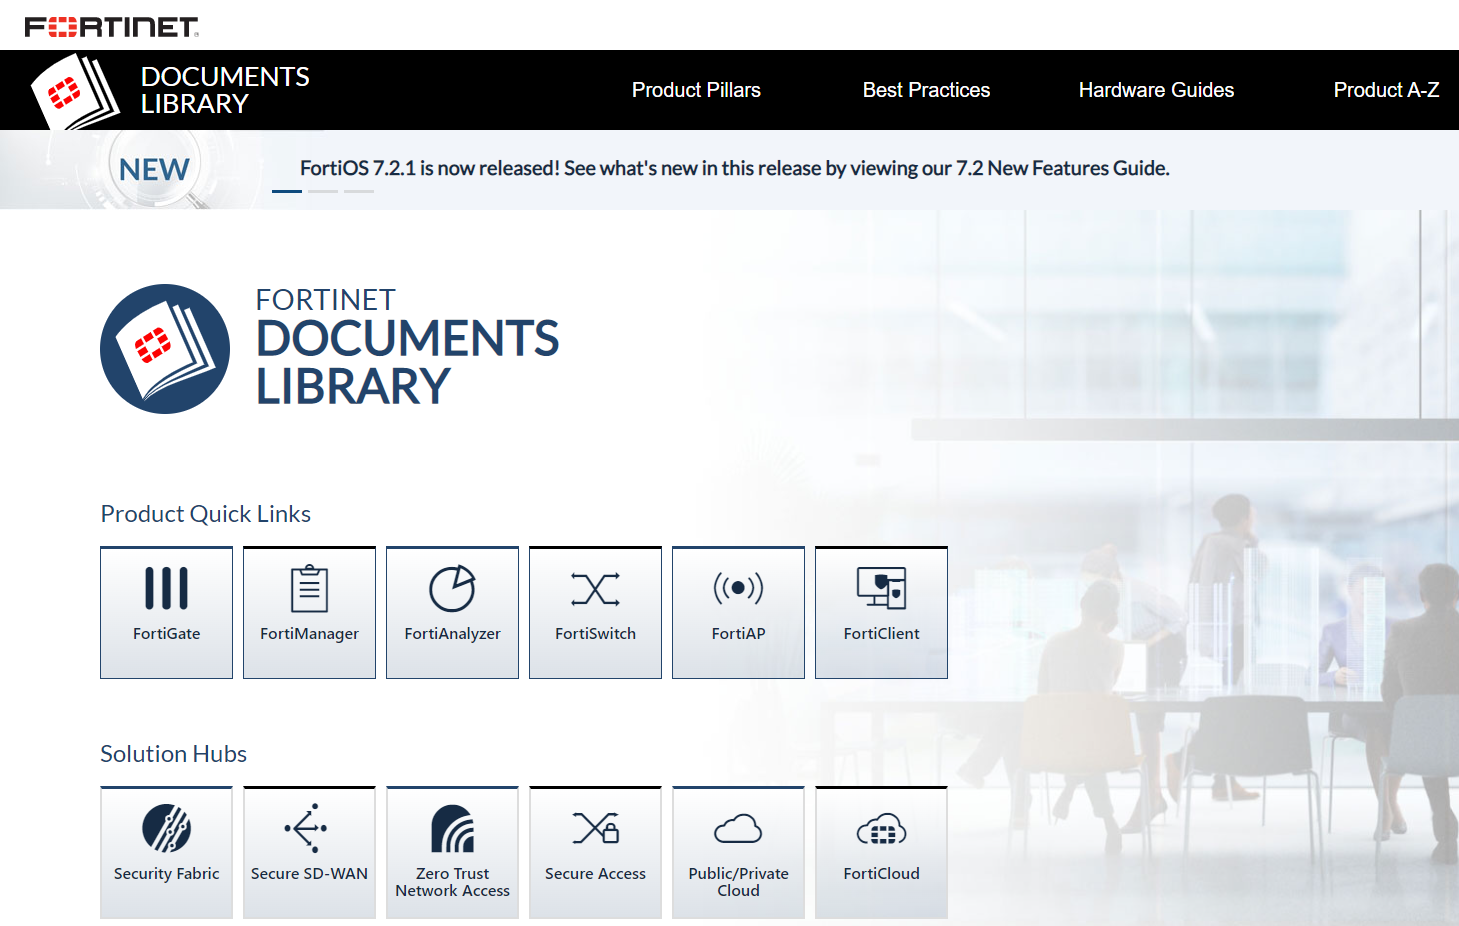Select the second announcement slide indicator
The image size is (1459, 926).
point(323,191)
